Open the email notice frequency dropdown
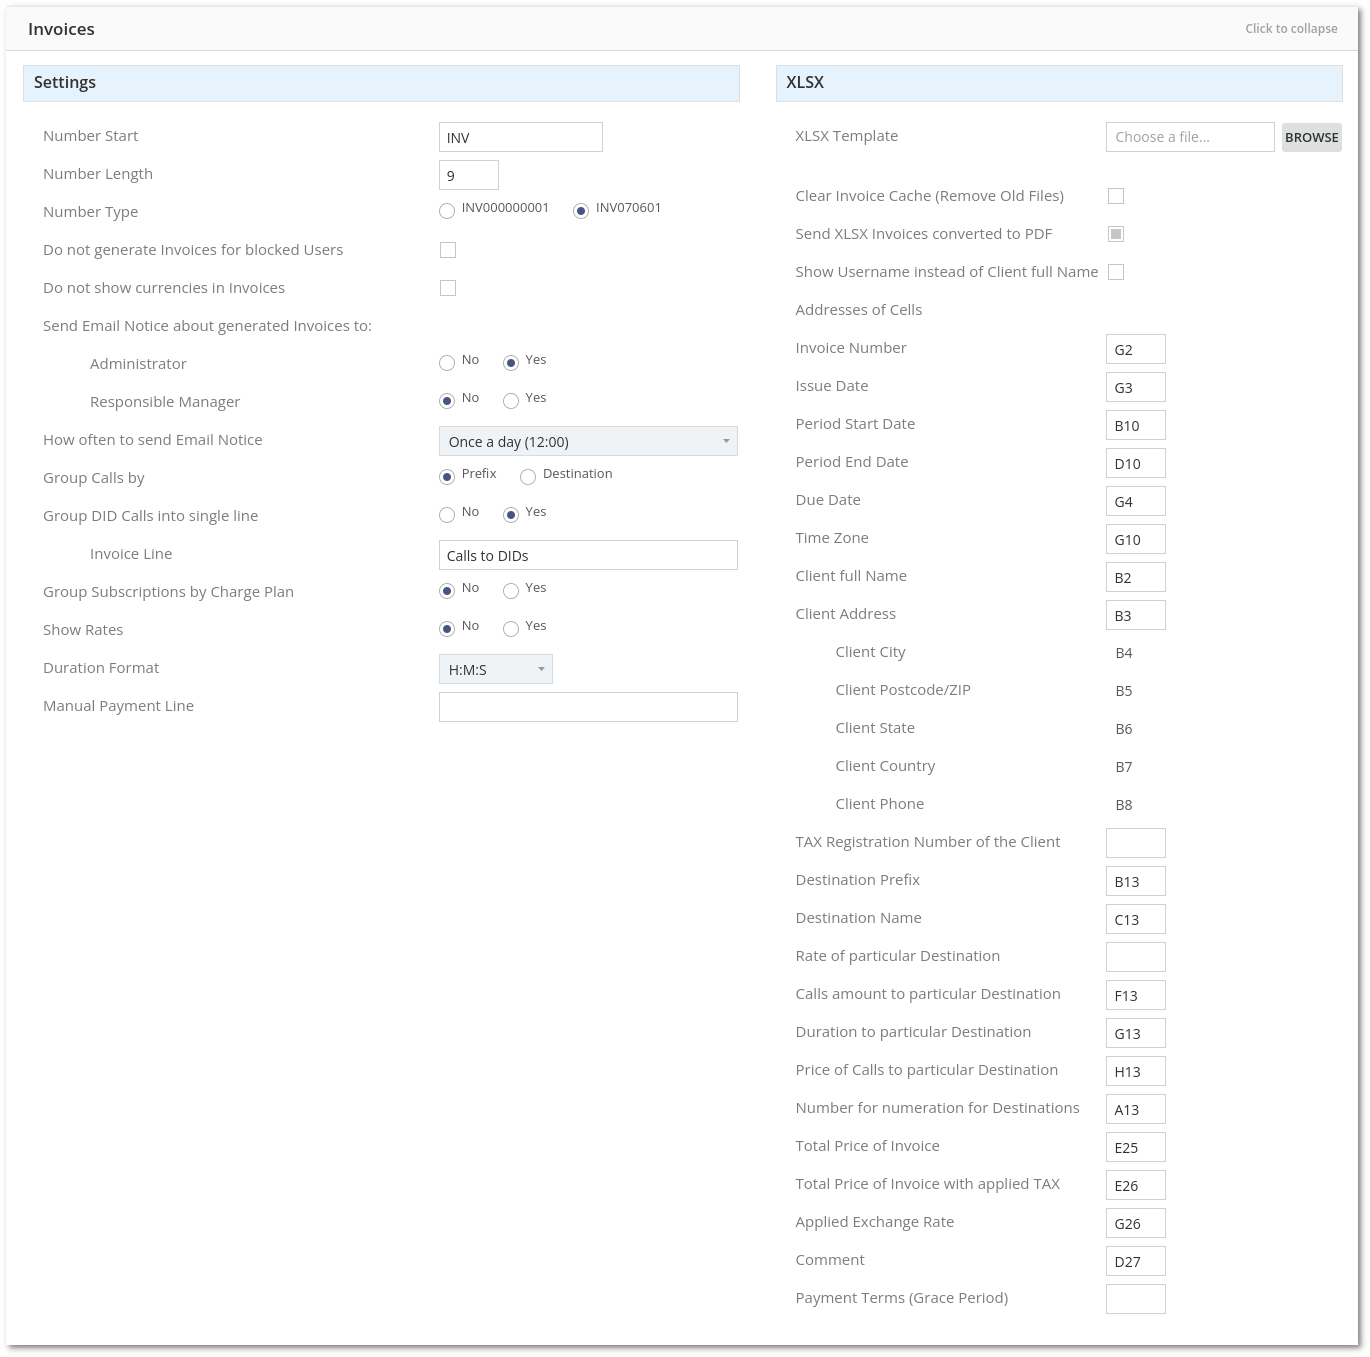1370x1357 pixels. (x=588, y=441)
